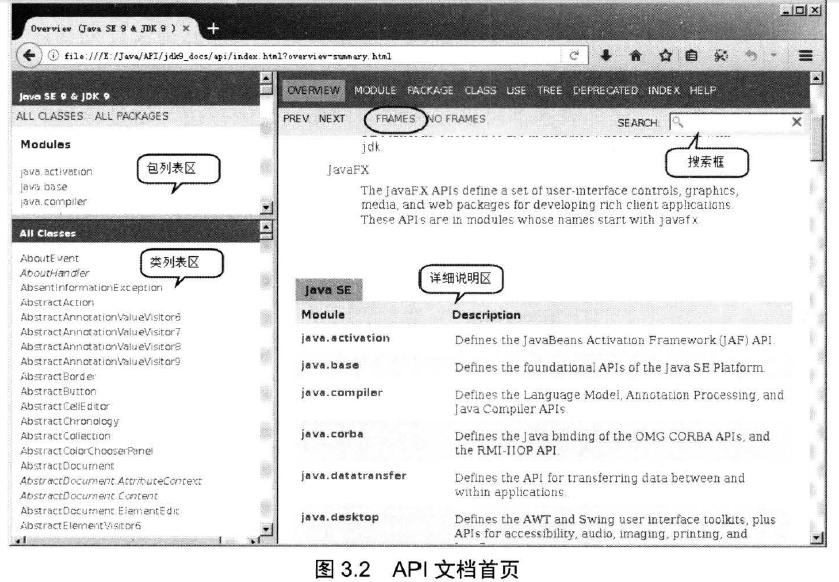The image size is (839, 582).
Task: Click into the SEARCH input field
Action: [x=737, y=122]
